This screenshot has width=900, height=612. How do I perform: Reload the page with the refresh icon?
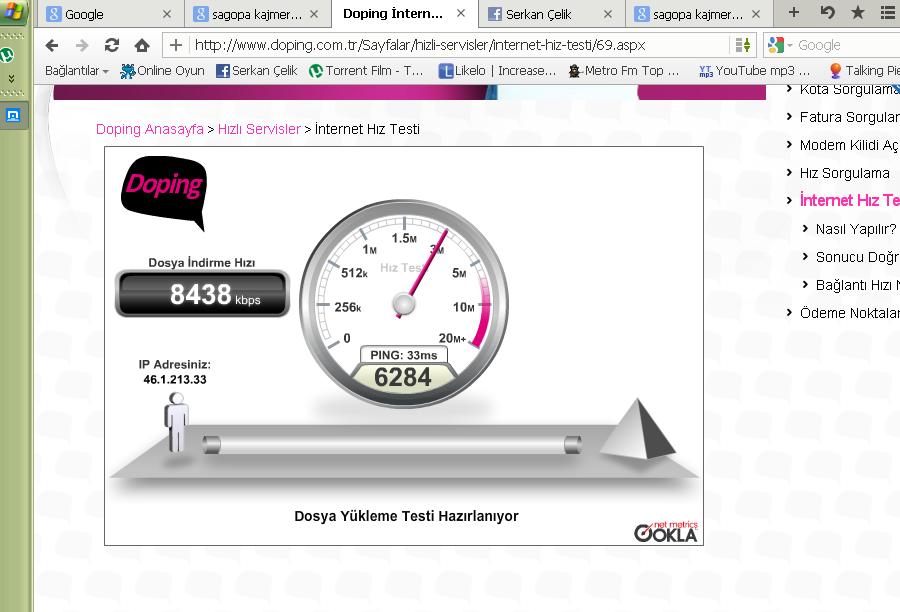(112, 45)
